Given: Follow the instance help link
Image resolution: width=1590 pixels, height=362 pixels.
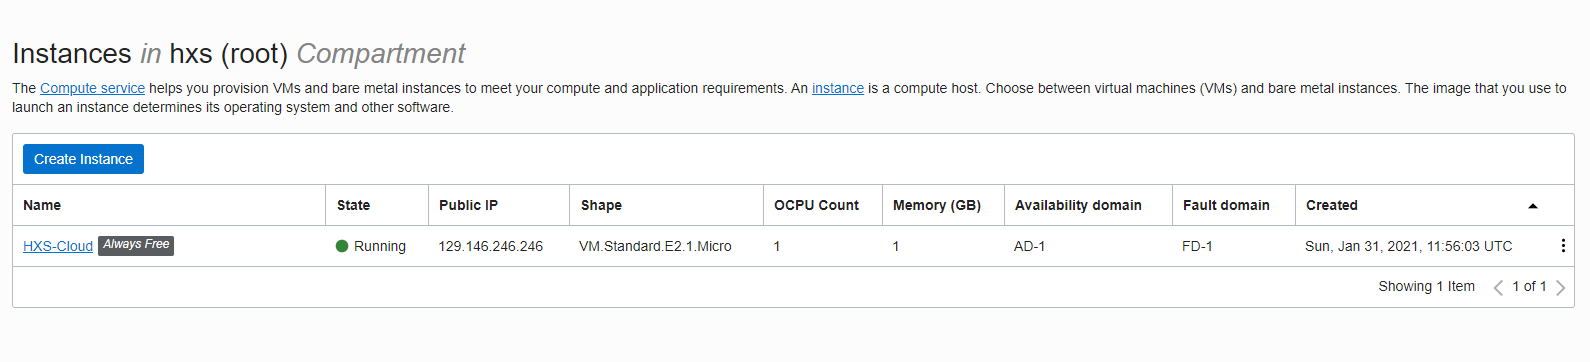Looking at the screenshot, I should [x=838, y=88].
